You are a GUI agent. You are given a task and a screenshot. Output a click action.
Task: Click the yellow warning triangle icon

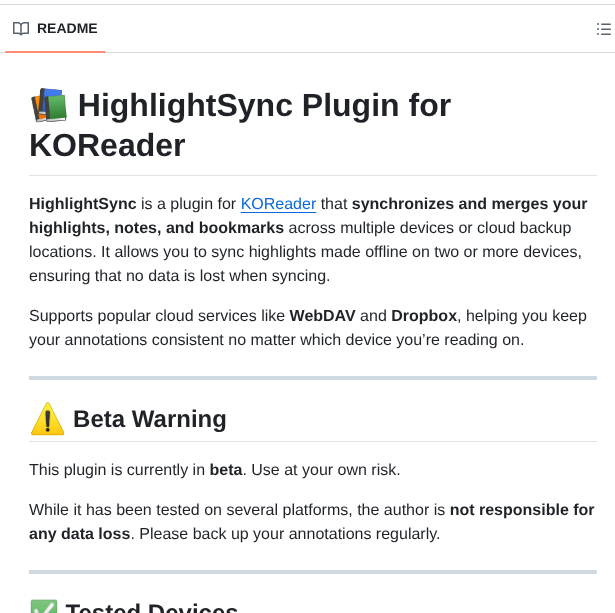pos(47,419)
